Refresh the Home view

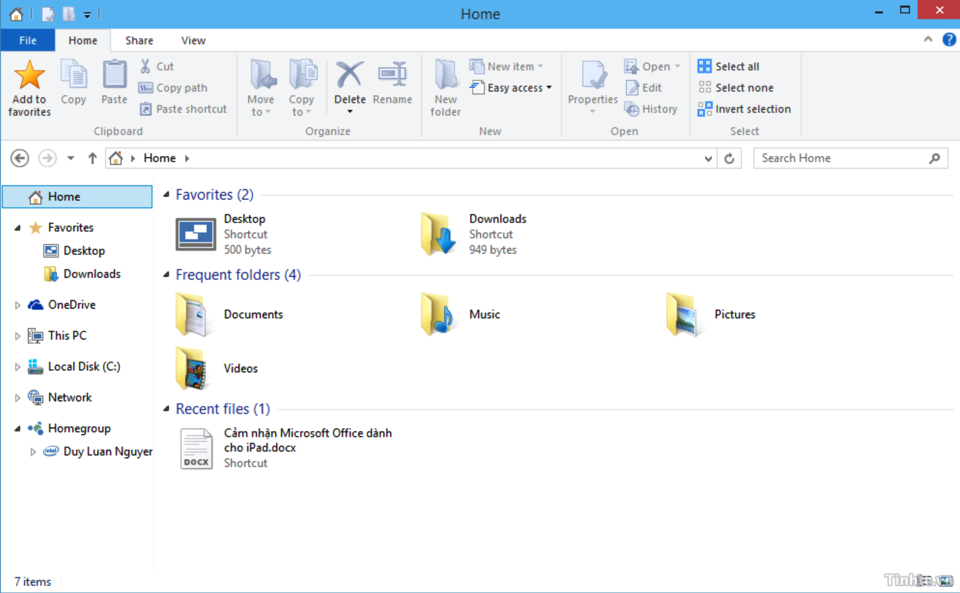click(729, 158)
